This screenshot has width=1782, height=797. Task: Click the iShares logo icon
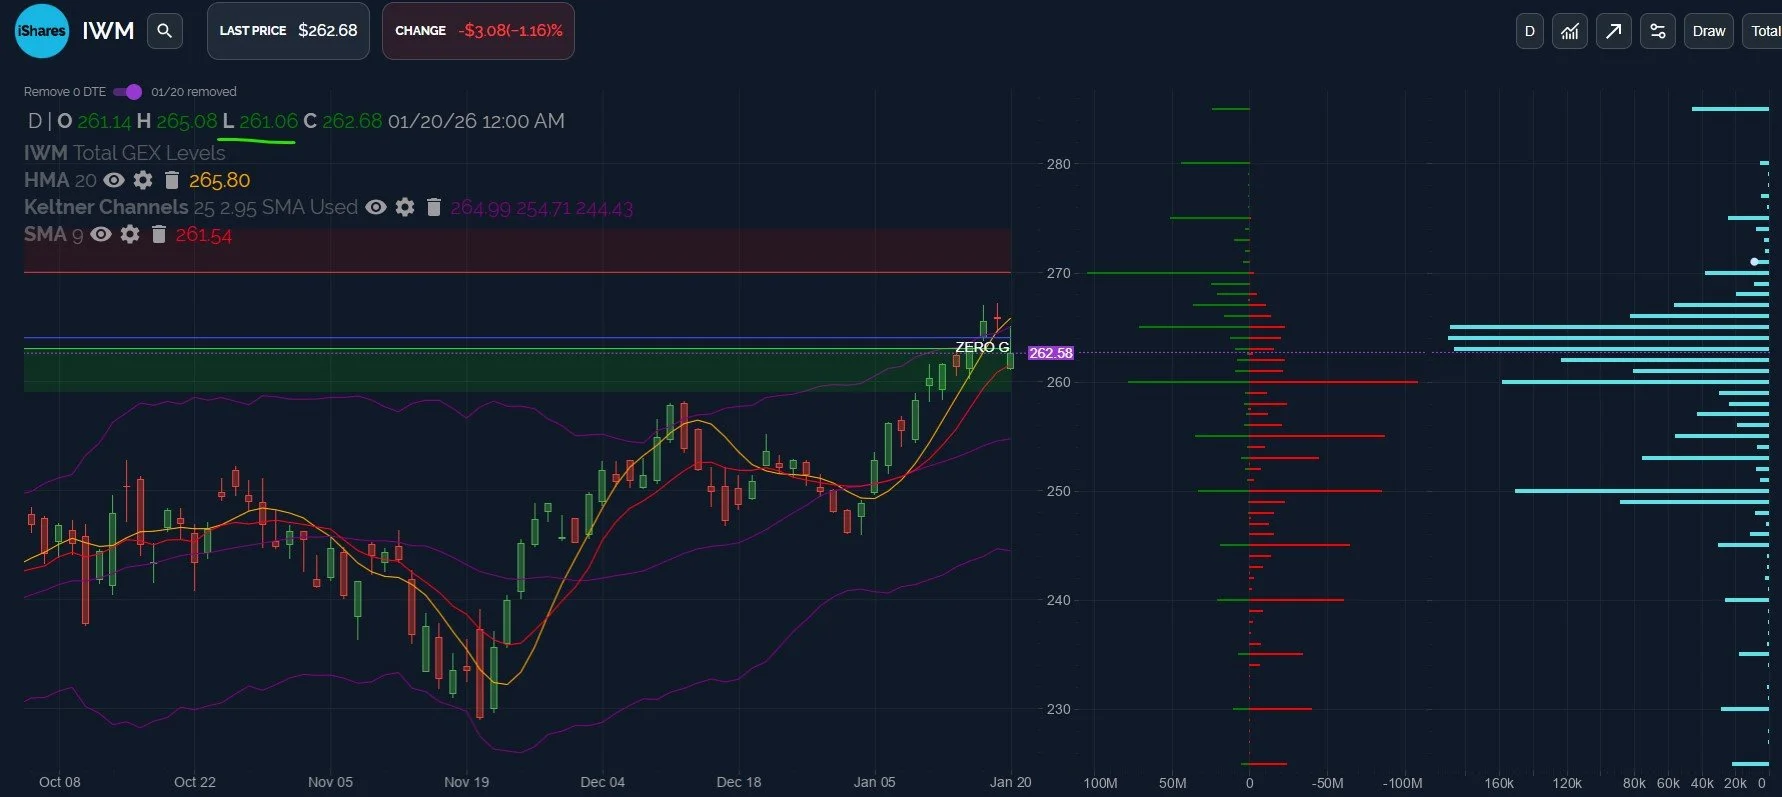point(41,31)
